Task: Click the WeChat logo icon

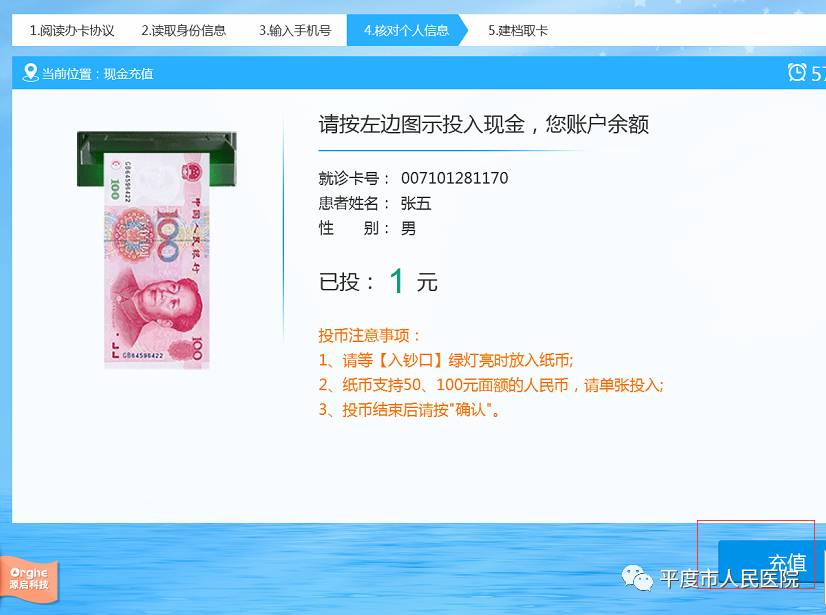Action: [x=637, y=578]
